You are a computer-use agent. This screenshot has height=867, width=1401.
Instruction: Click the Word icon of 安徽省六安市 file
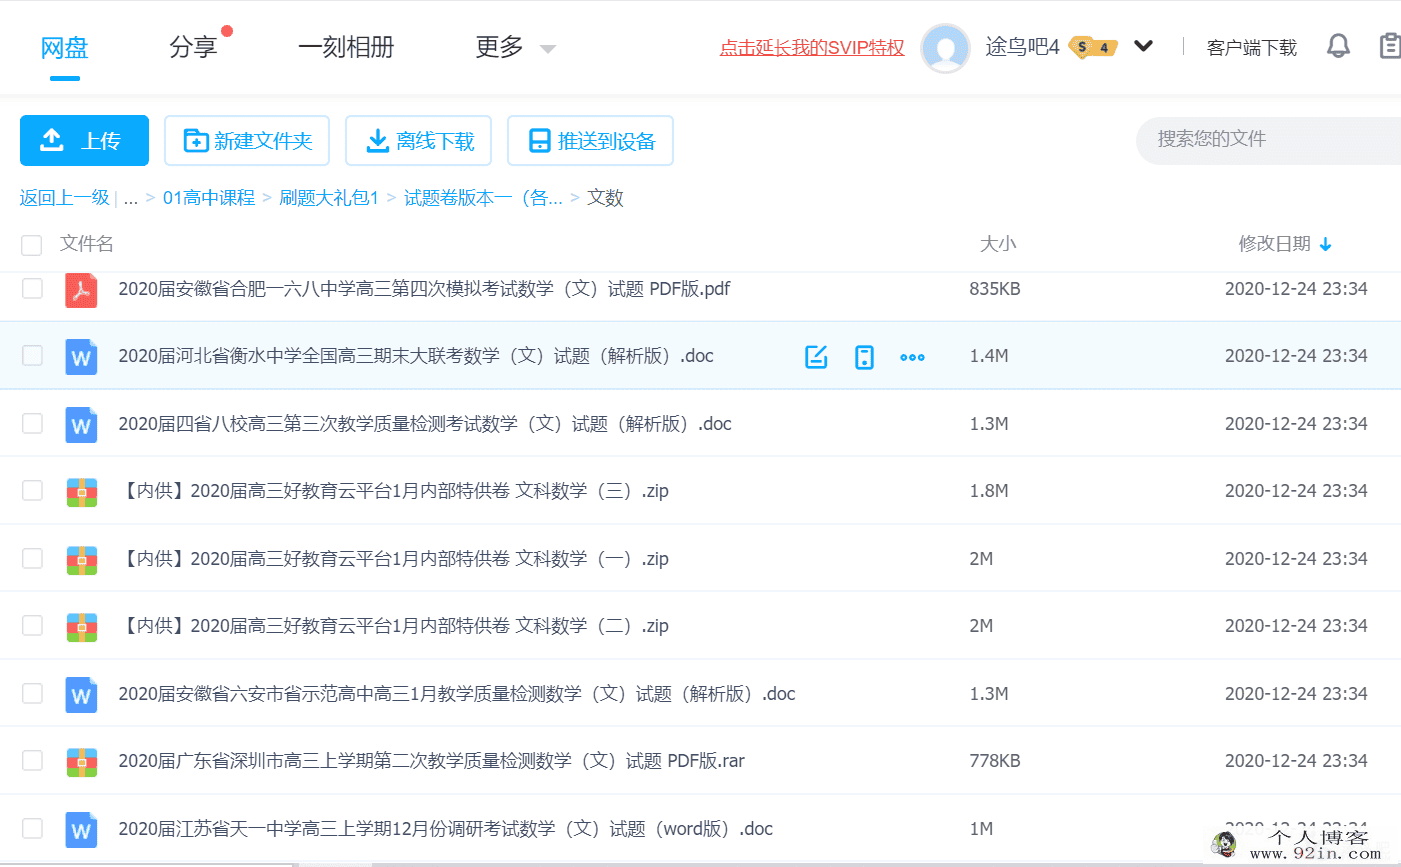pos(81,695)
